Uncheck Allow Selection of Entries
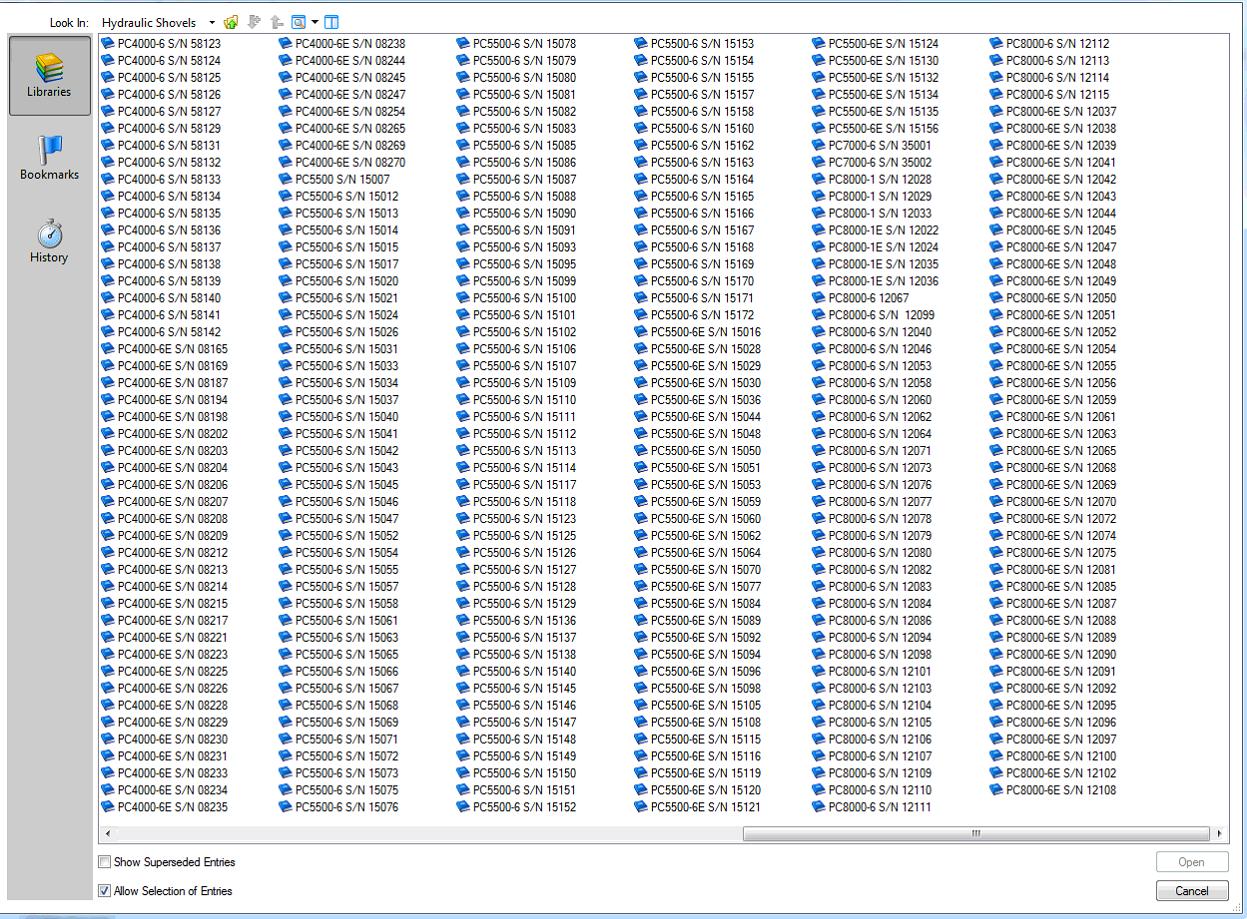The image size is (1247, 919). (105, 891)
